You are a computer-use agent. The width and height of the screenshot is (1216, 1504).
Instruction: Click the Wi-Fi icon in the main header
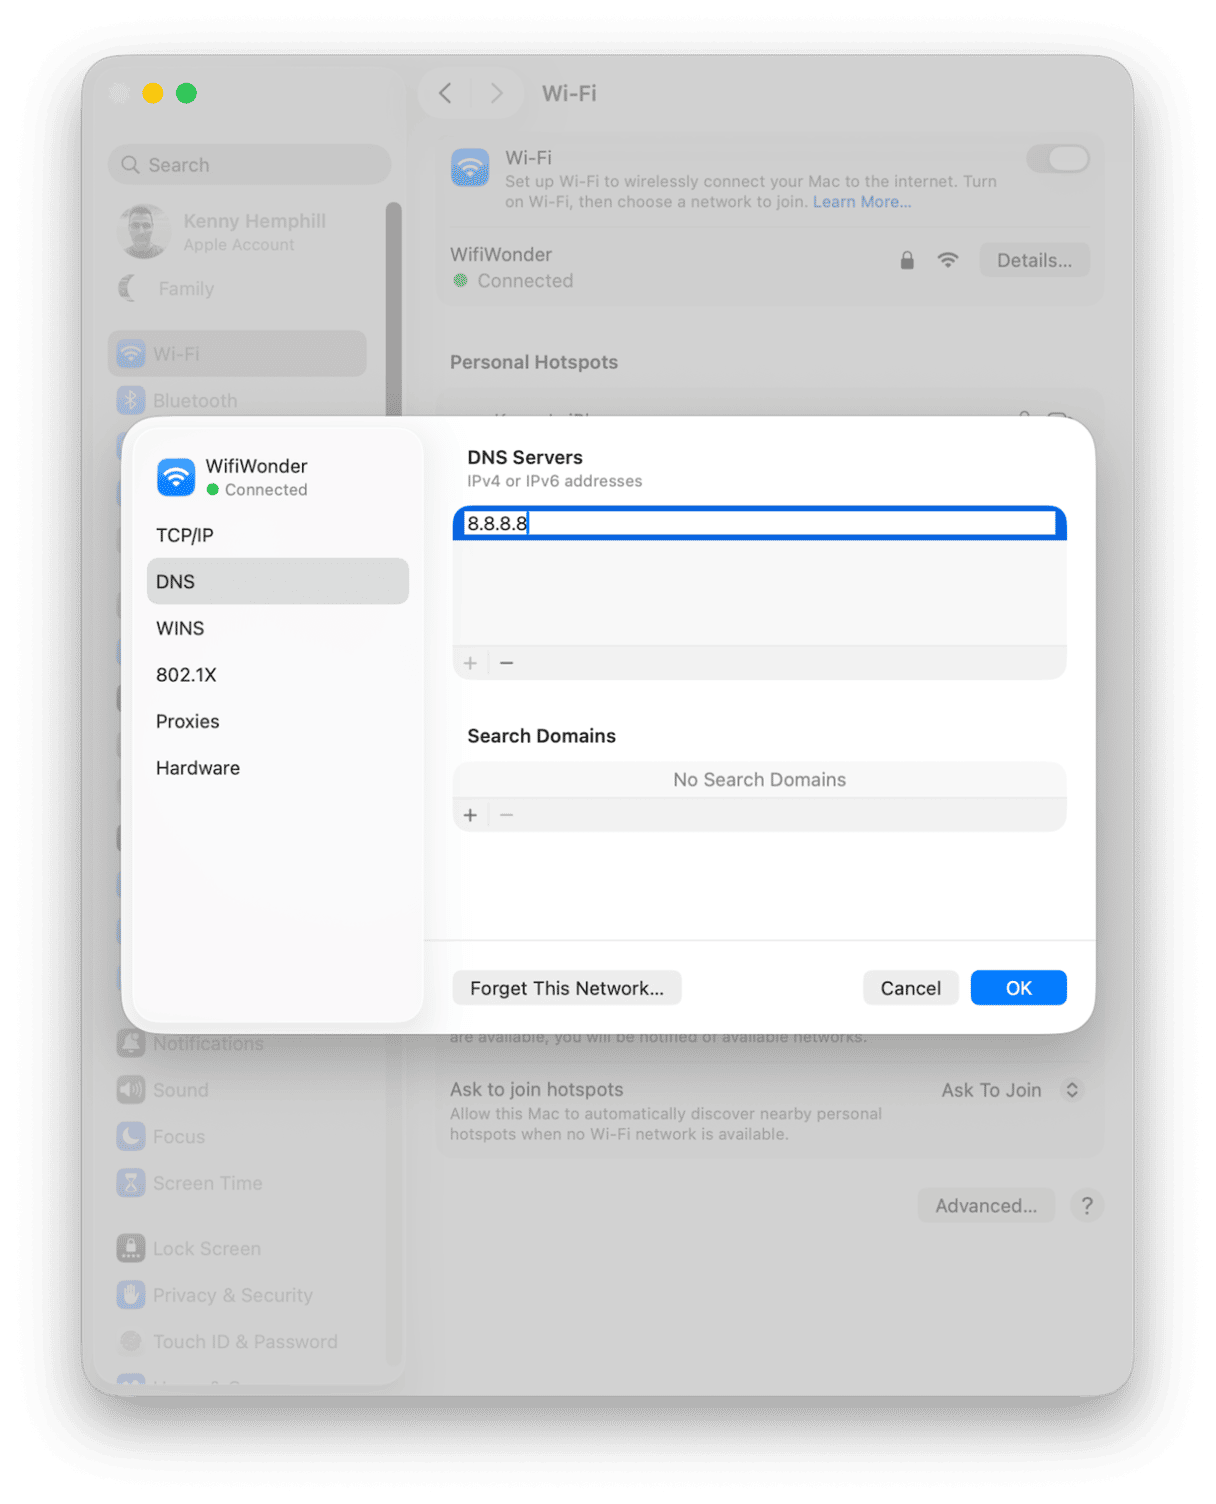click(x=470, y=168)
